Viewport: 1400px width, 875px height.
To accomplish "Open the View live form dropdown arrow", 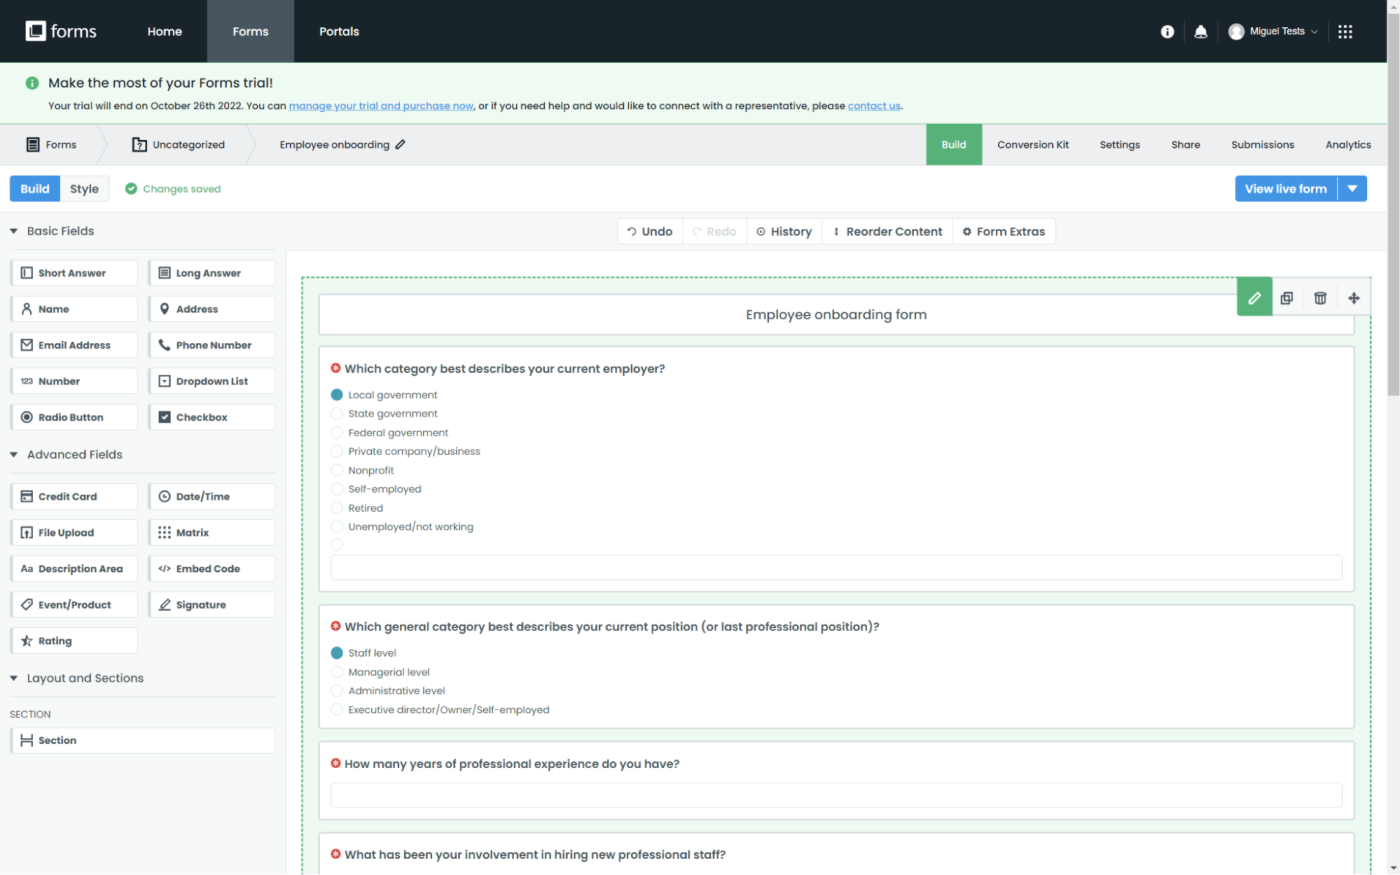I will click(x=1352, y=189).
